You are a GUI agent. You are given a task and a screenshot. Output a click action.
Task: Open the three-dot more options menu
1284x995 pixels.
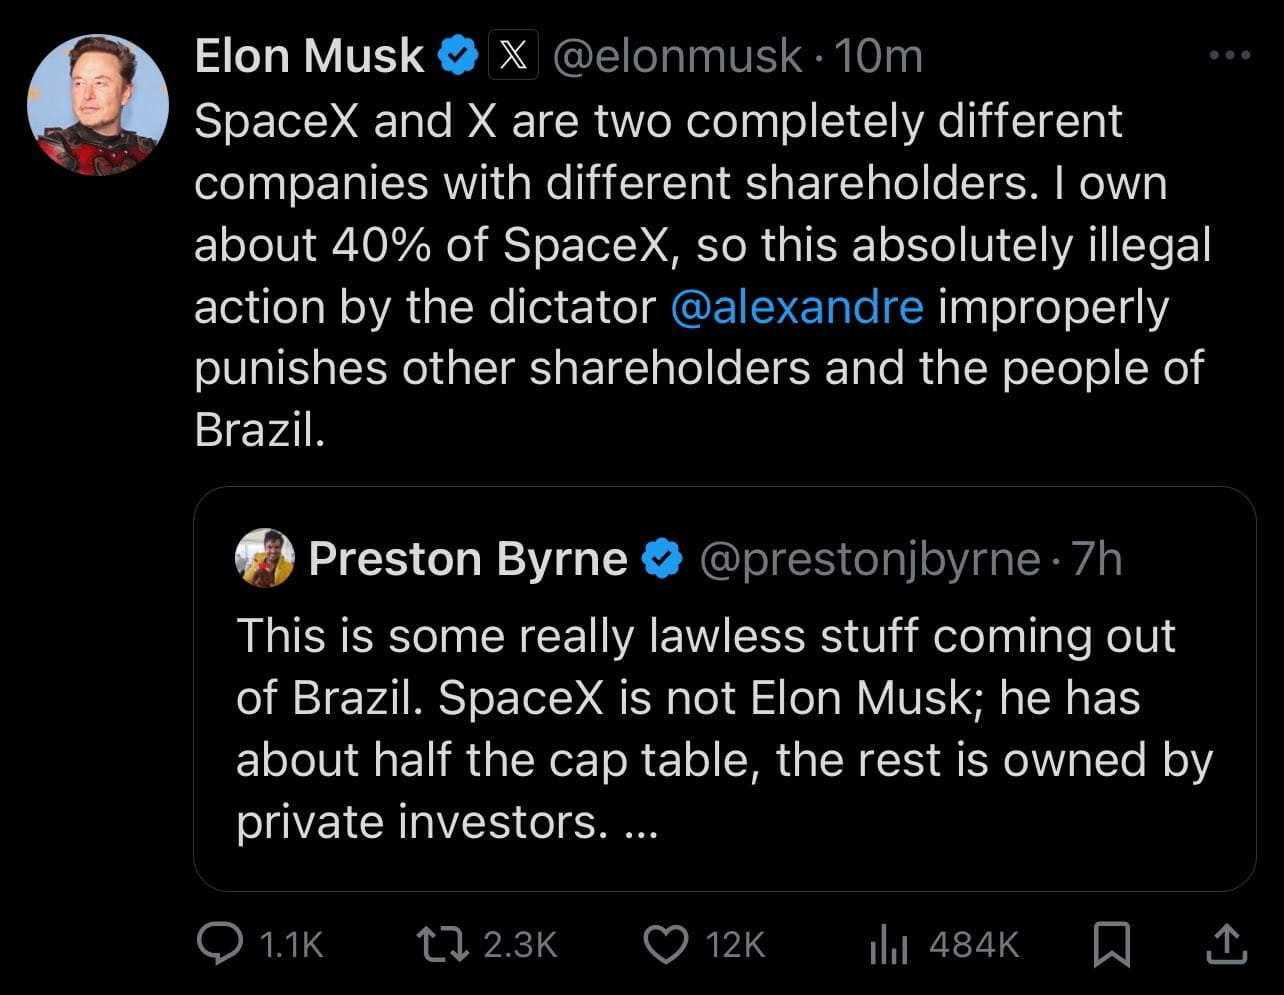pyautogui.click(x=1229, y=56)
